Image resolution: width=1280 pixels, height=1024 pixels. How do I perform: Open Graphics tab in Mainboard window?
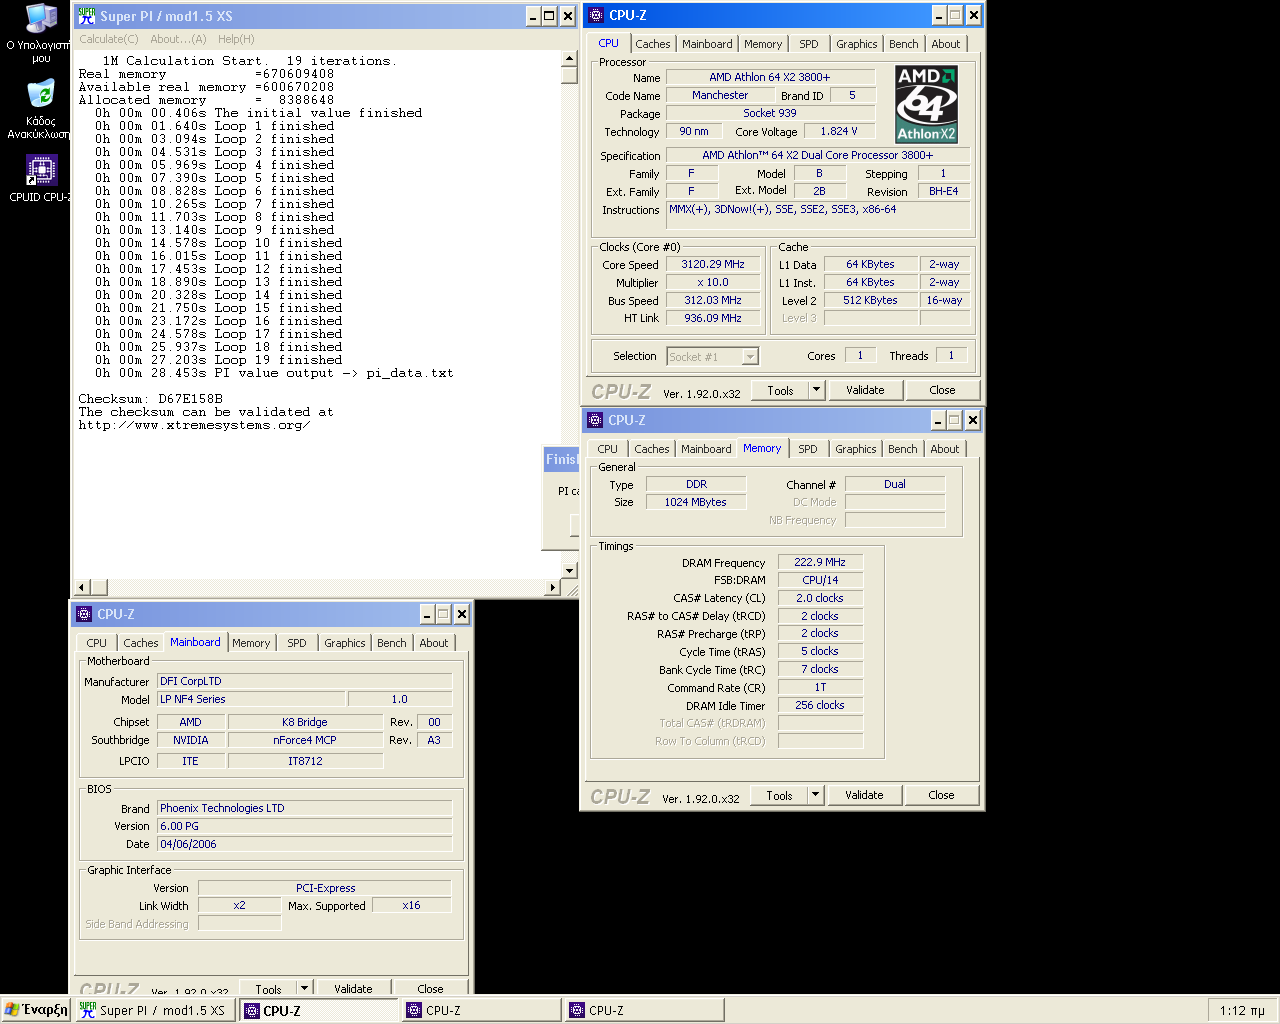click(345, 643)
